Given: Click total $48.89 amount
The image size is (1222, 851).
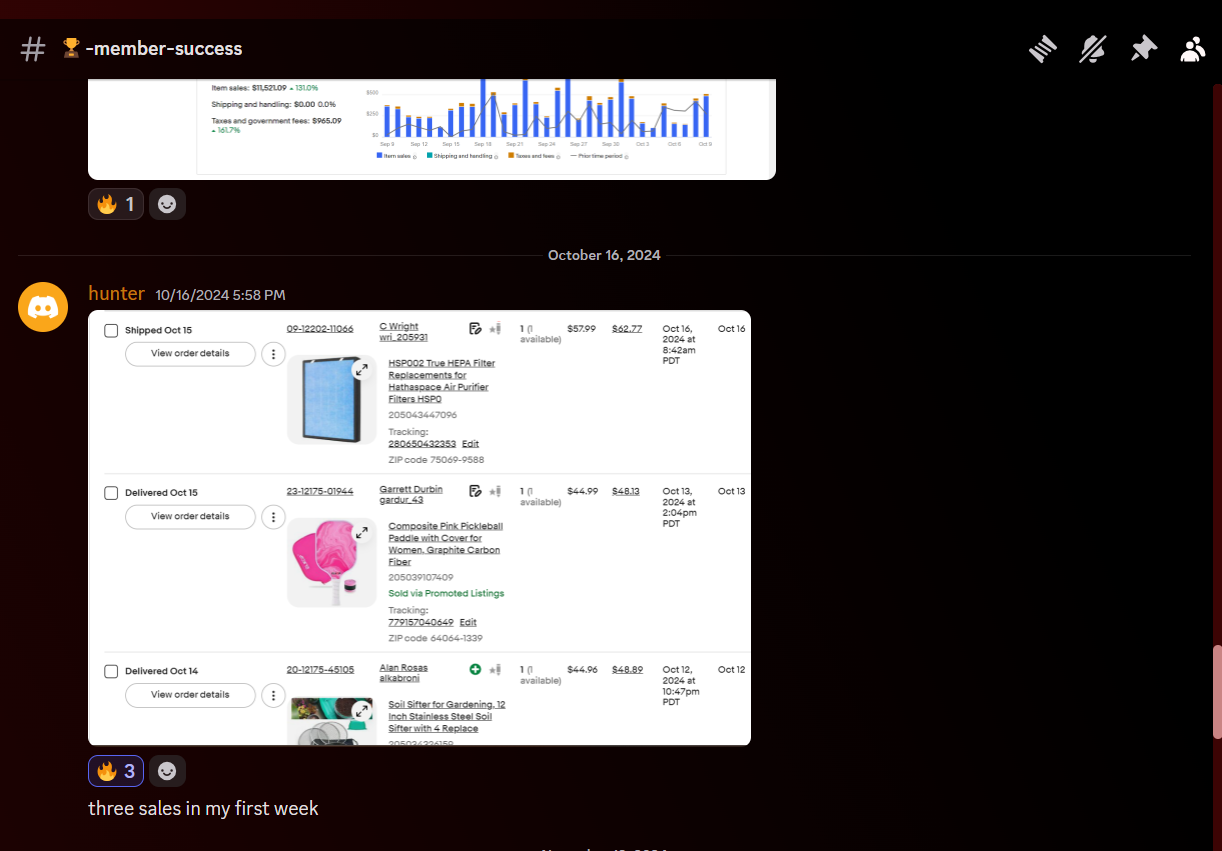Looking at the screenshot, I should [627, 669].
